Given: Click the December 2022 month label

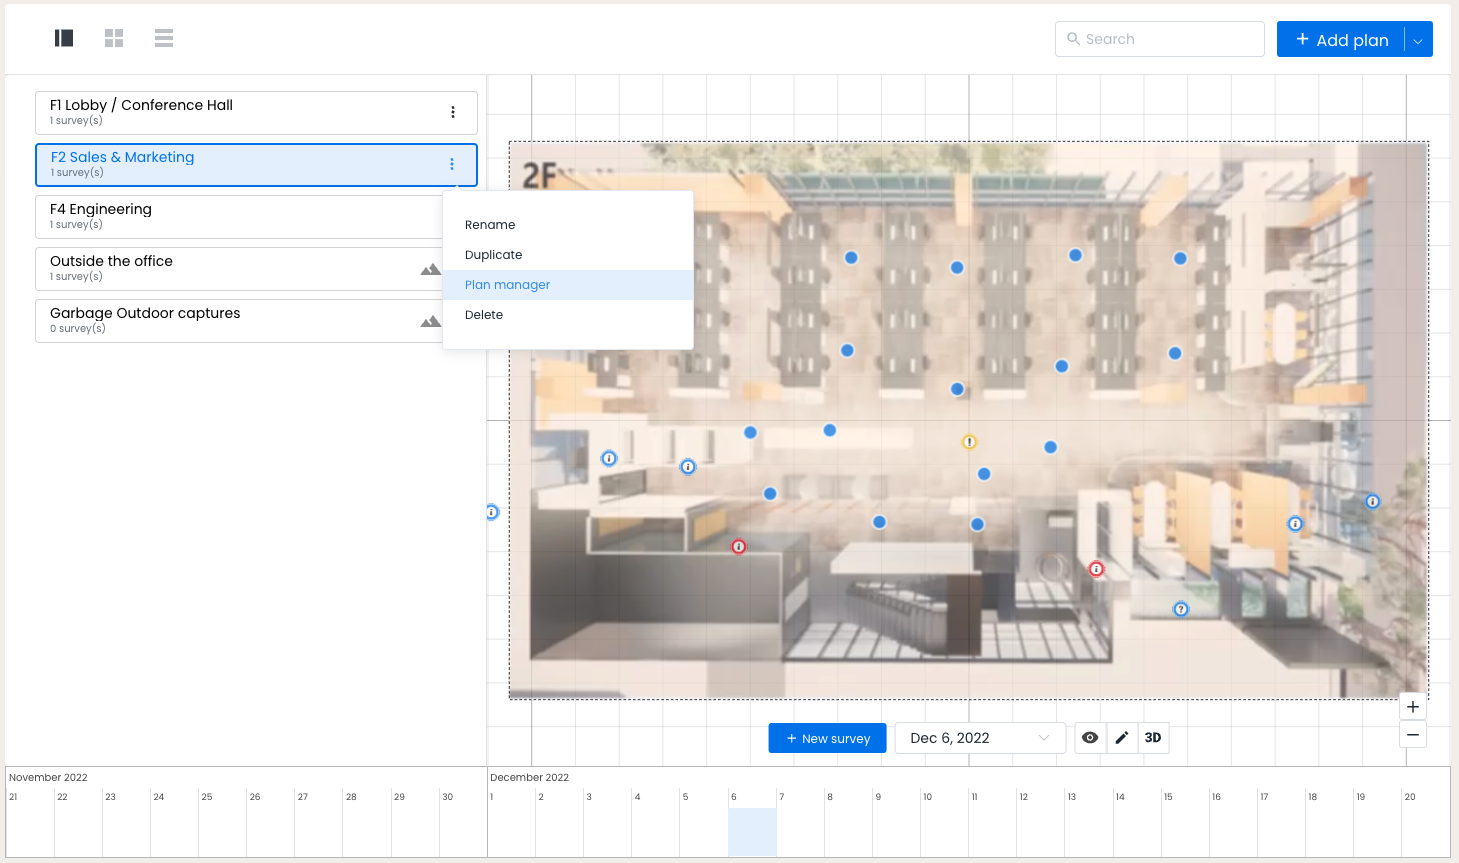Looking at the screenshot, I should (529, 777).
